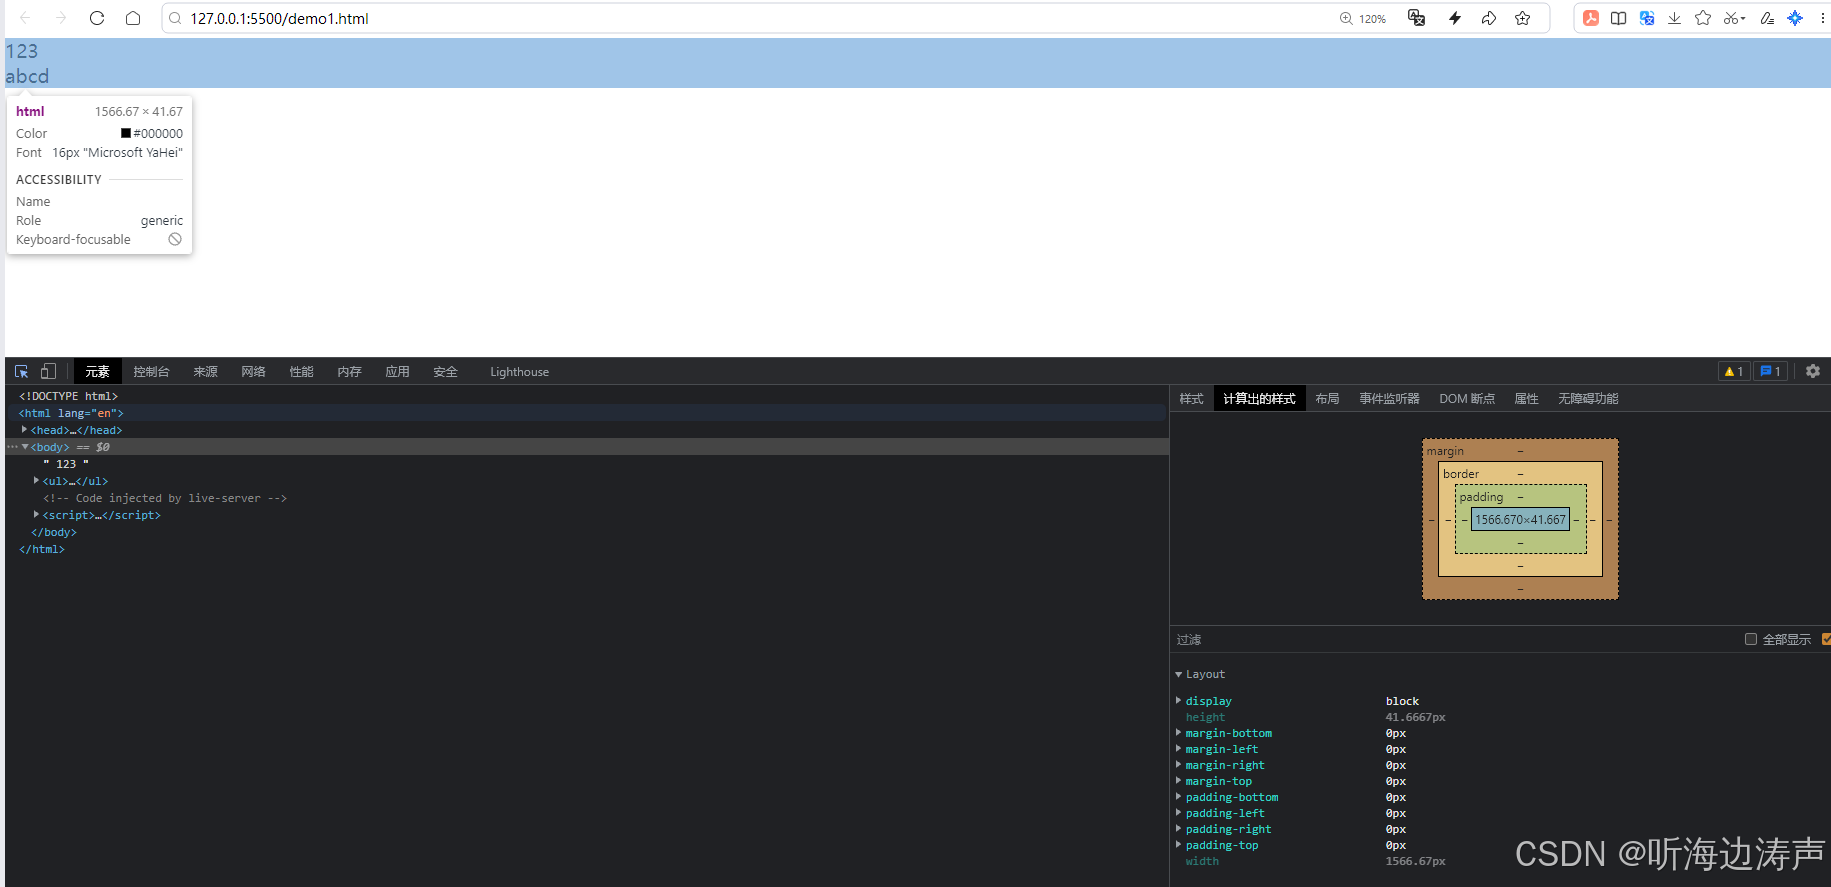The image size is (1831, 887).
Task: Open the favorites star in toolbar
Action: [1703, 18]
